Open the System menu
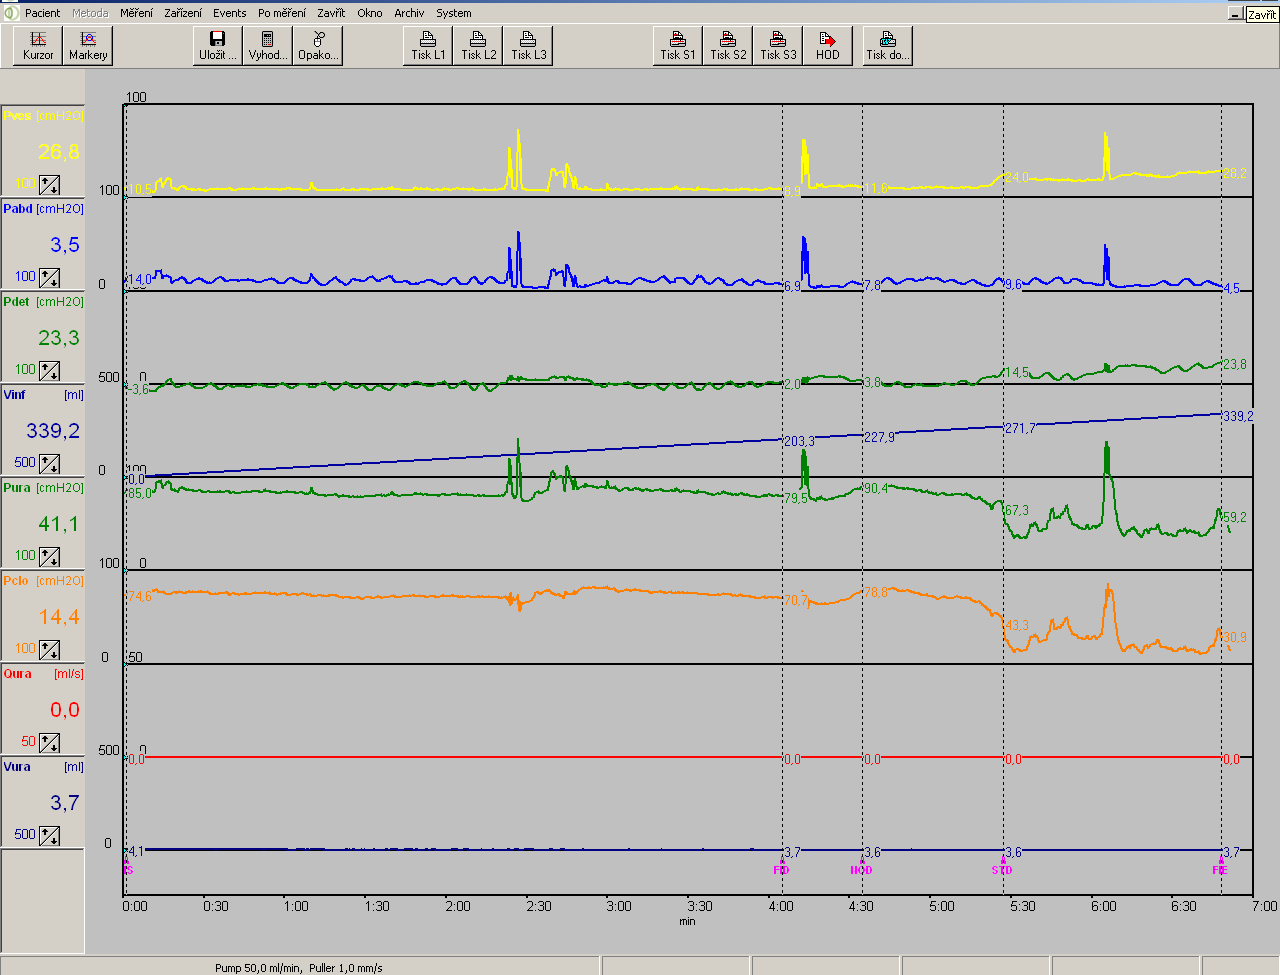 point(454,13)
